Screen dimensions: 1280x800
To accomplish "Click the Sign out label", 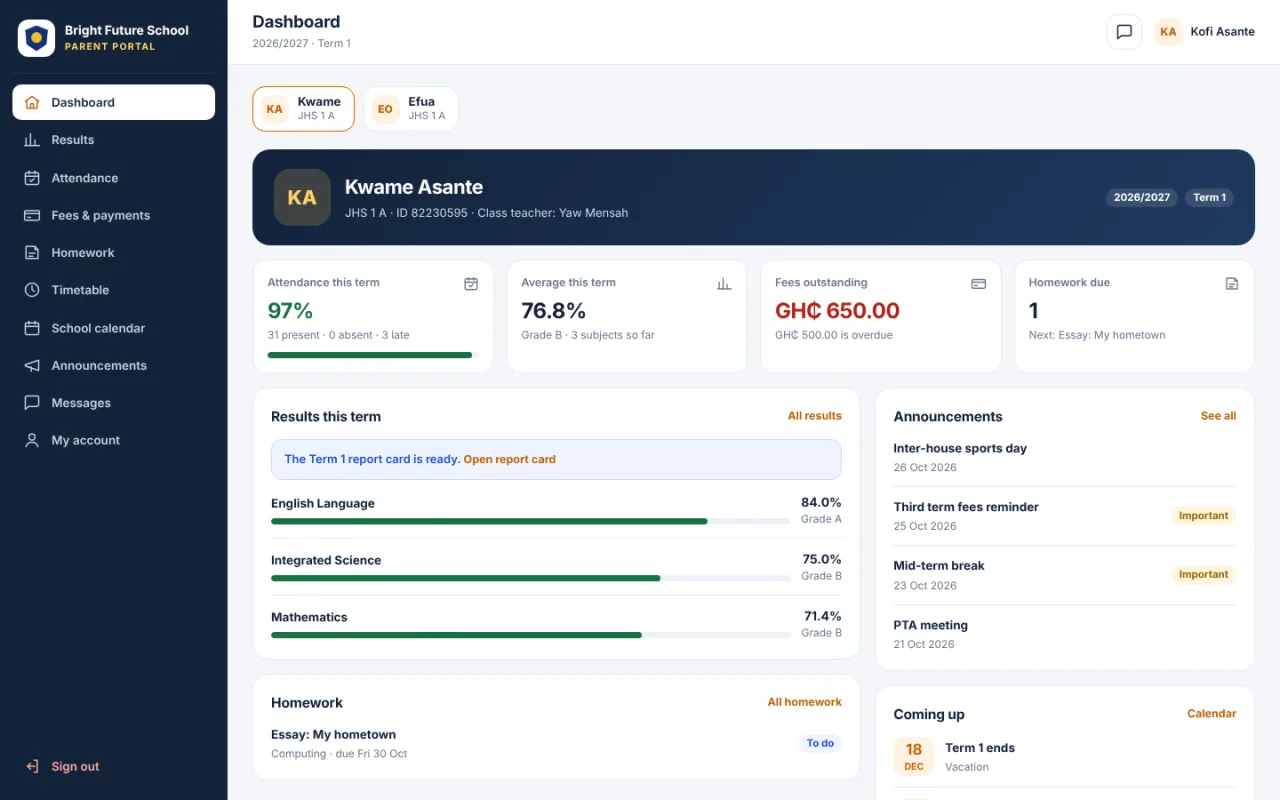I will pos(75,767).
